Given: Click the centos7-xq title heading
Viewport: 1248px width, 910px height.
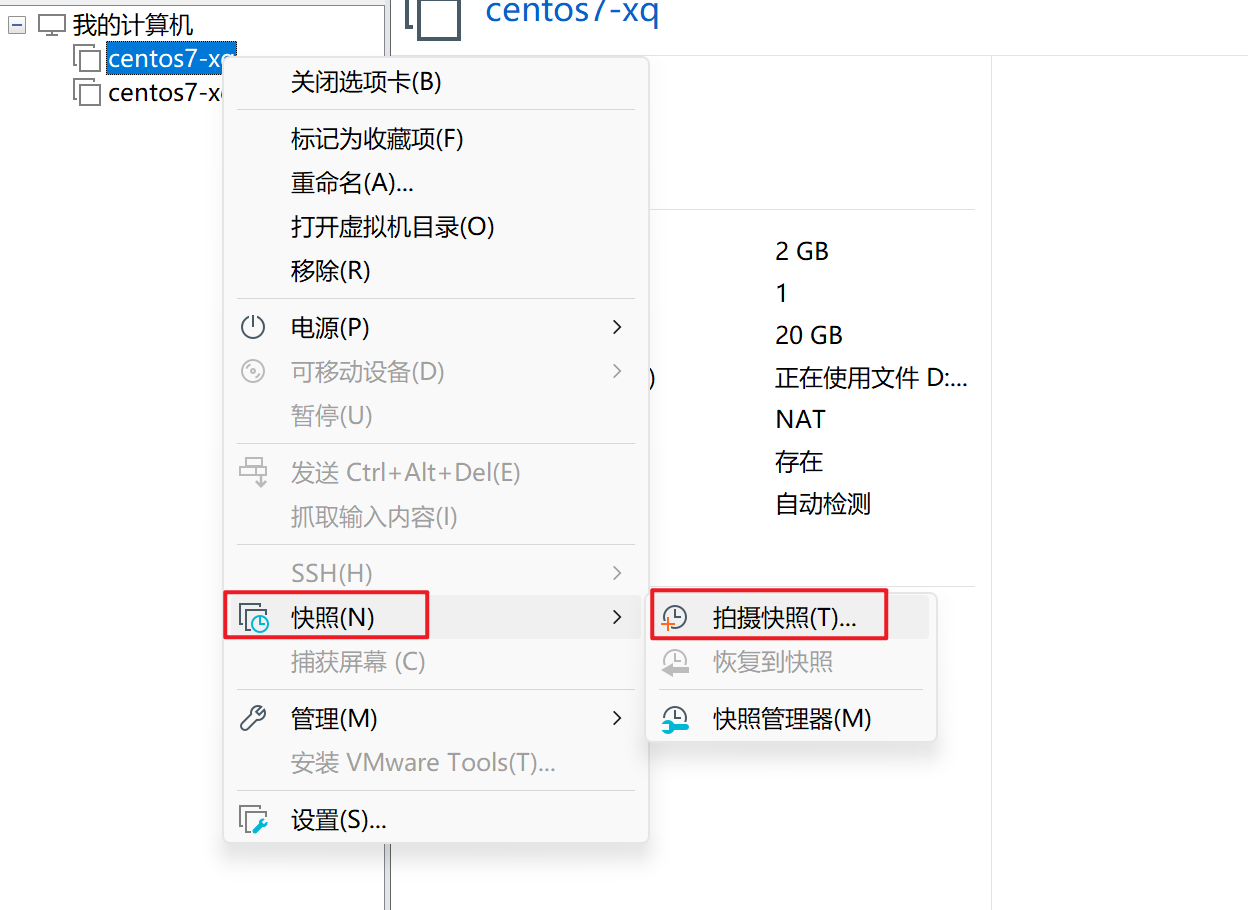Looking at the screenshot, I should pos(572,12).
